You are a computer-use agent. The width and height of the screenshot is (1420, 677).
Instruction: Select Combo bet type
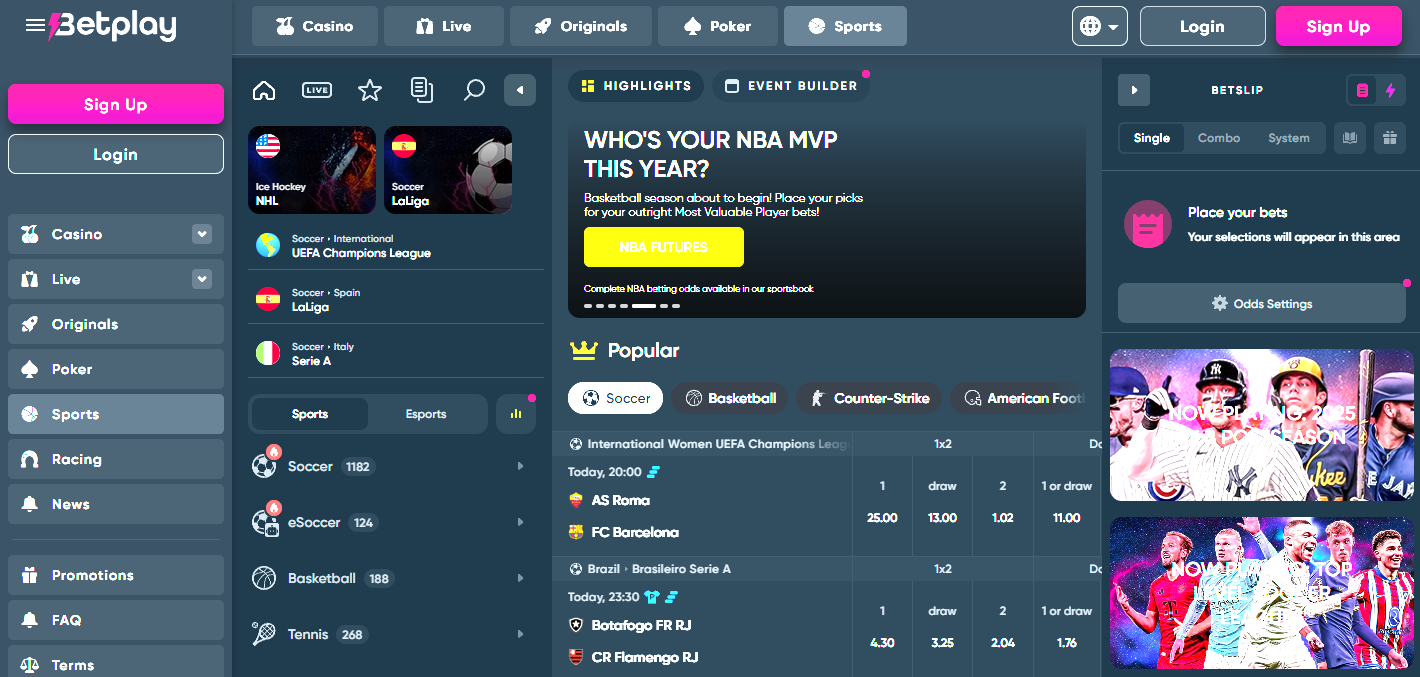point(1218,138)
